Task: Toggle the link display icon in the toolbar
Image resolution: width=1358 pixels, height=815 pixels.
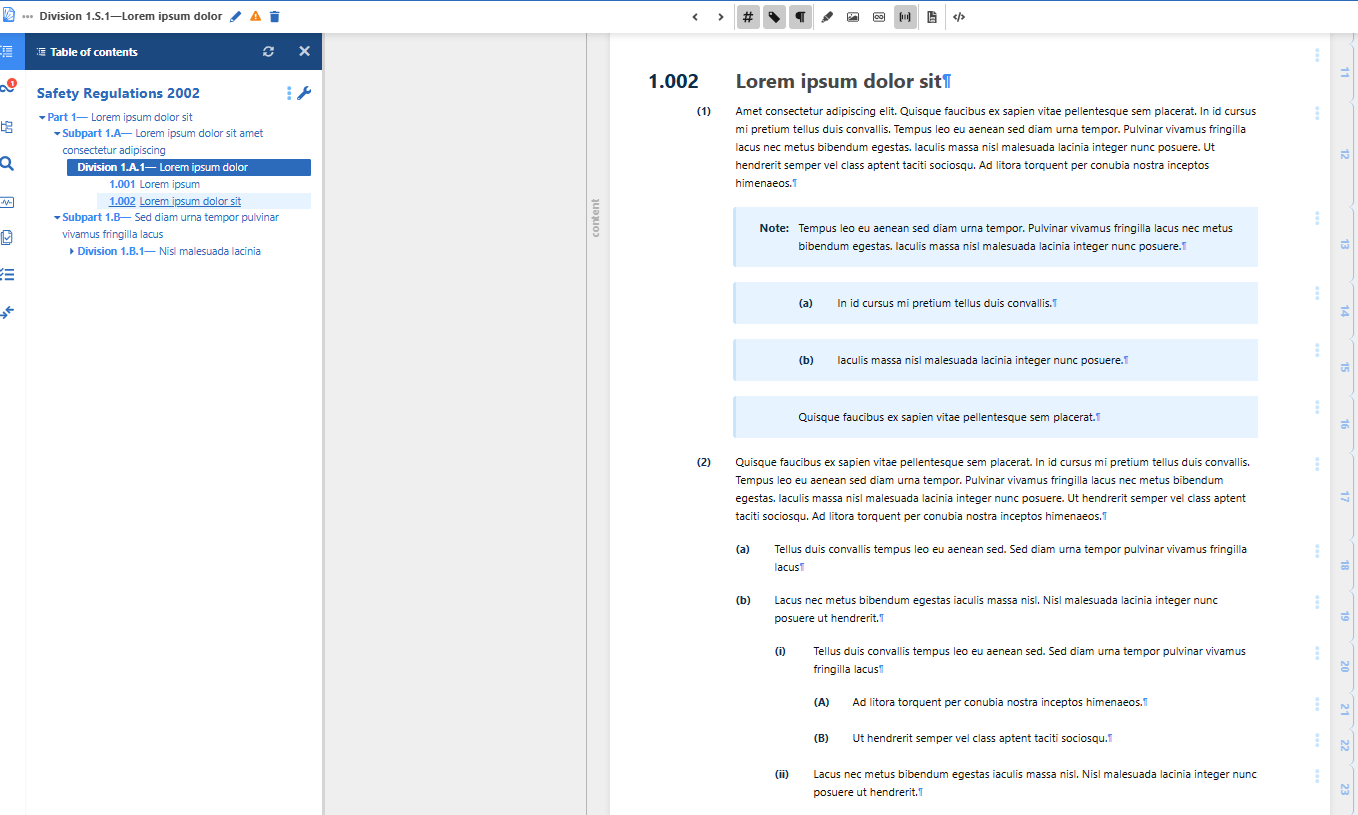Action: 879,17
